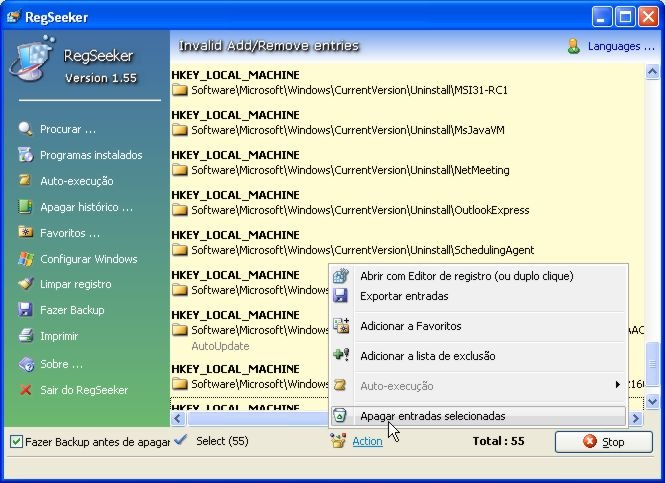Click the Favoritos folder icon
The width and height of the screenshot is (665, 483).
pyautogui.click(x=25, y=232)
